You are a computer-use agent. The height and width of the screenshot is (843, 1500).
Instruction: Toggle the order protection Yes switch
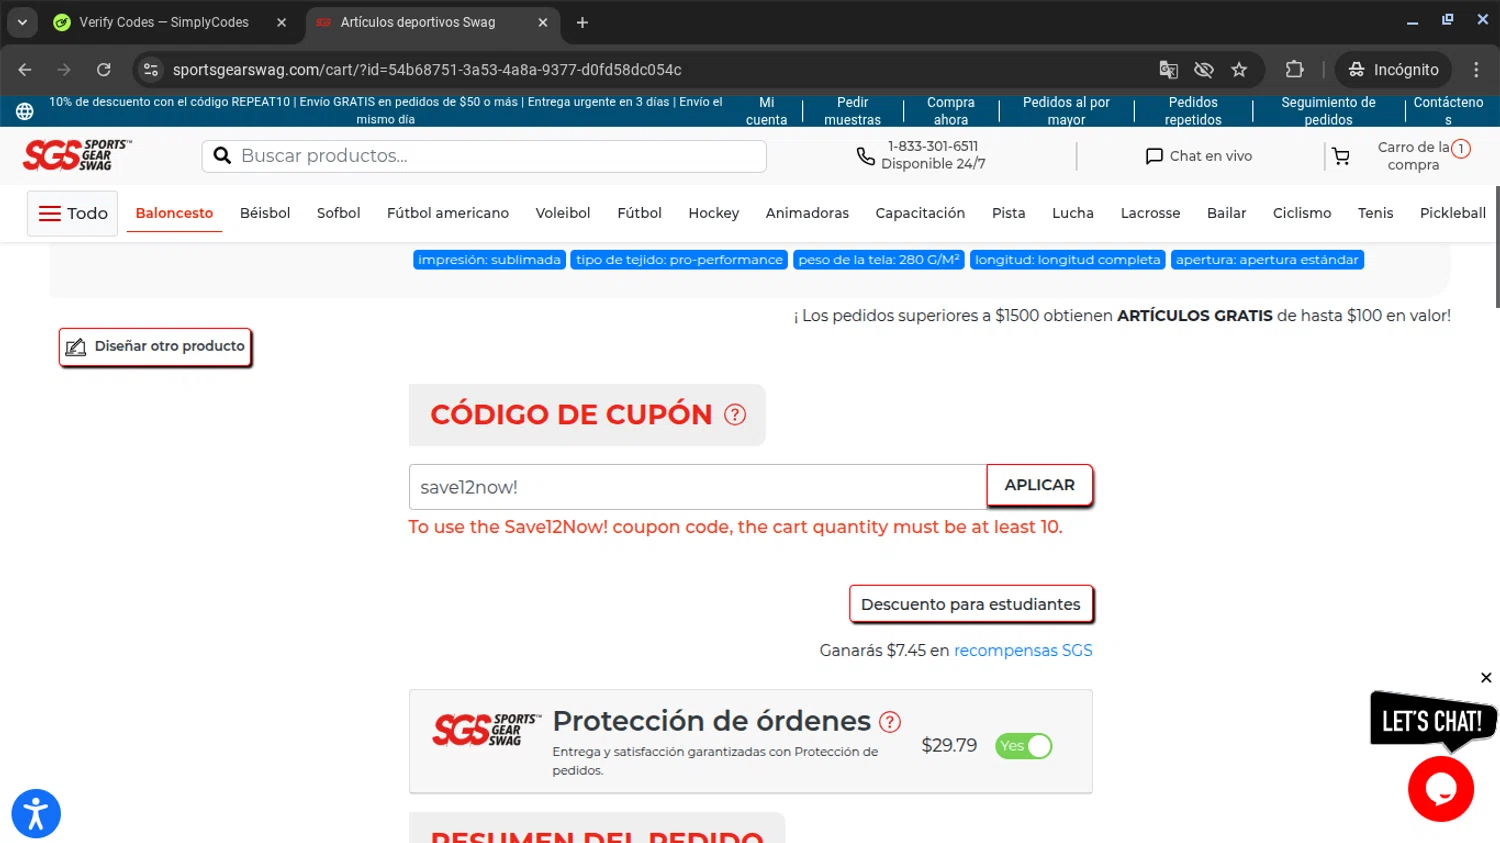coord(1024,746)
